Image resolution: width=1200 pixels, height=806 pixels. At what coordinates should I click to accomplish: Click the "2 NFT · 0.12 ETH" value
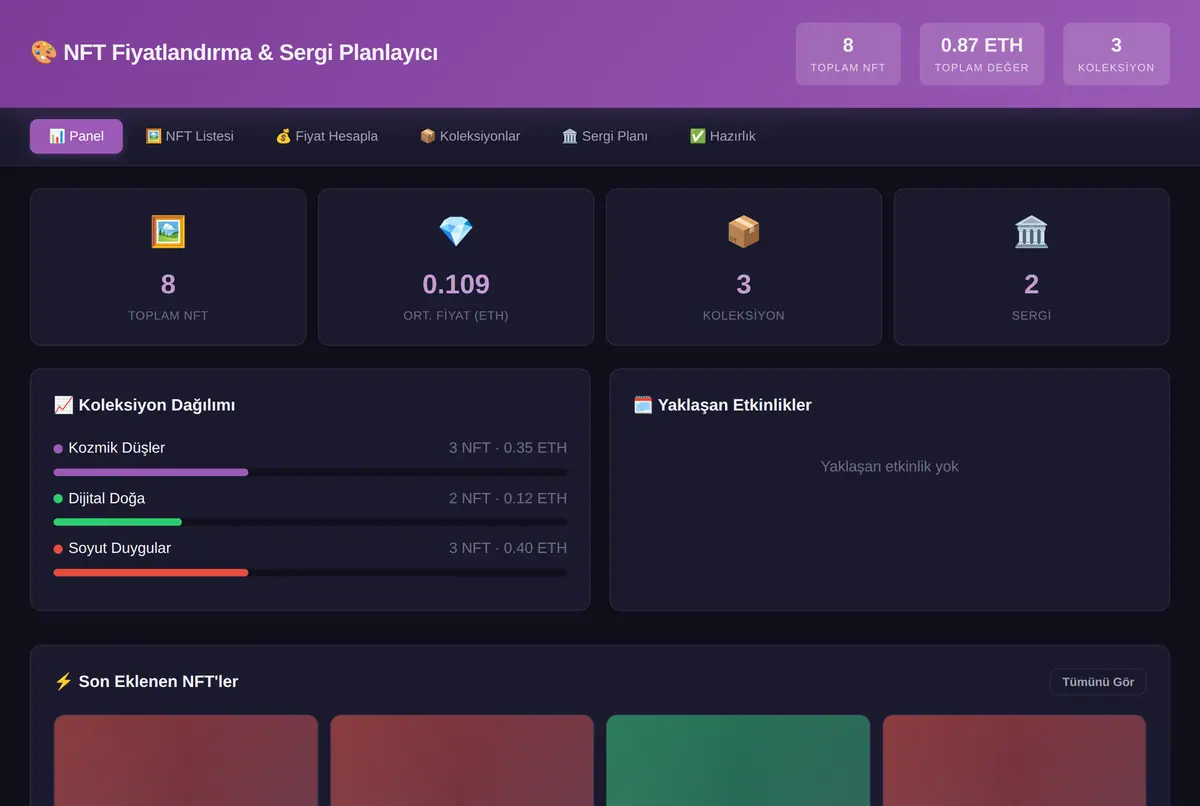(x=508, y=498)
